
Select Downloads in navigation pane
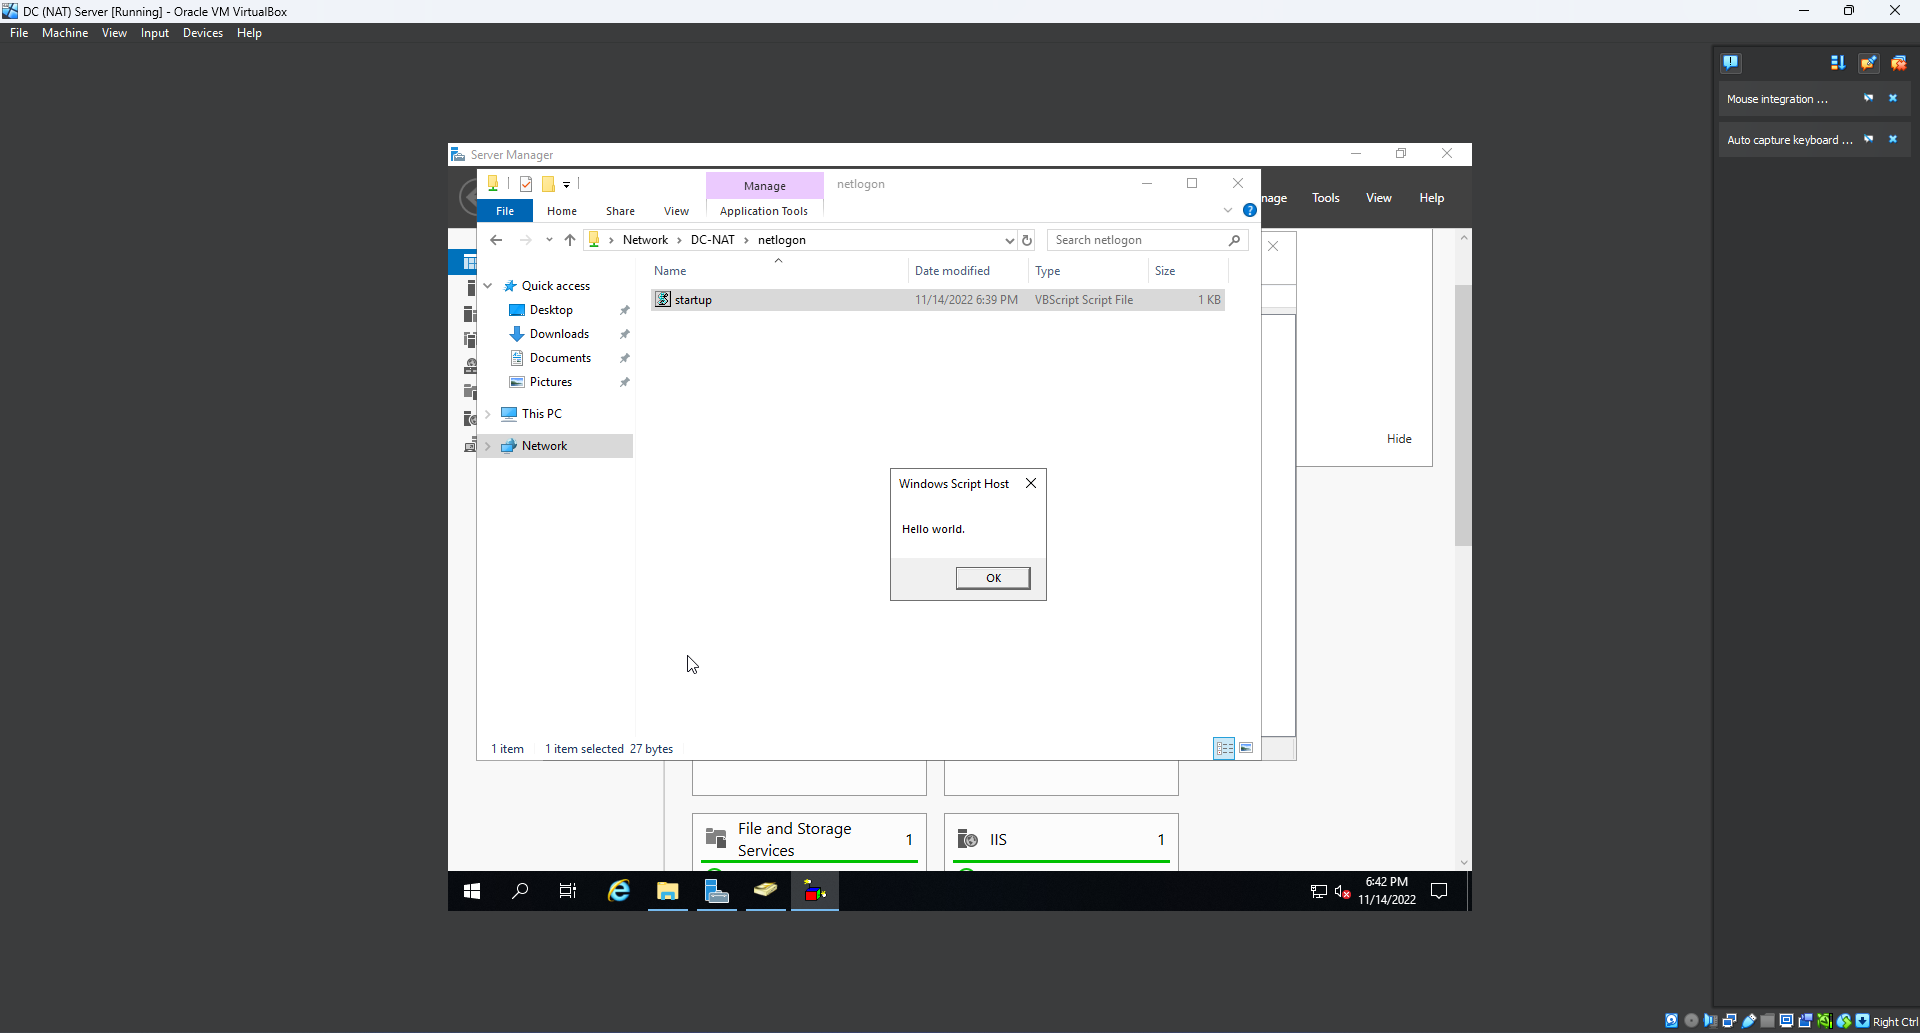(x=559, y=334)
